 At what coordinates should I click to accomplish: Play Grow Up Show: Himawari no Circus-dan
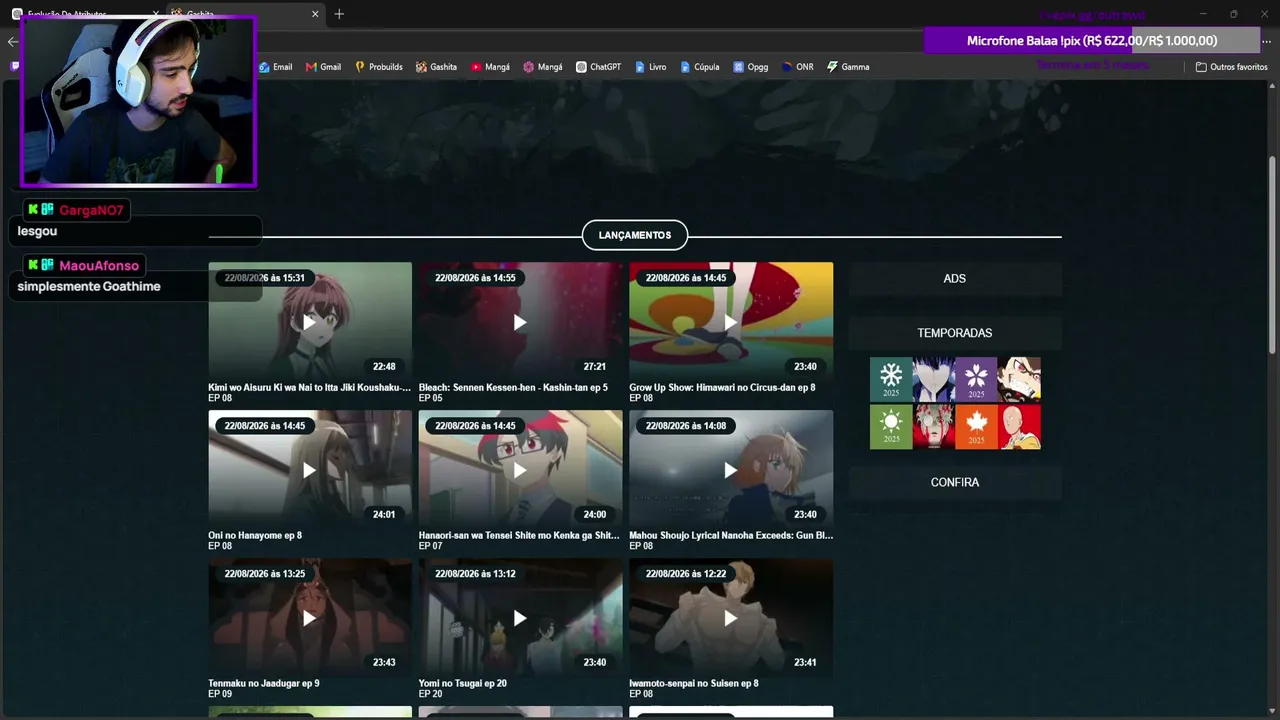[731, 322]
